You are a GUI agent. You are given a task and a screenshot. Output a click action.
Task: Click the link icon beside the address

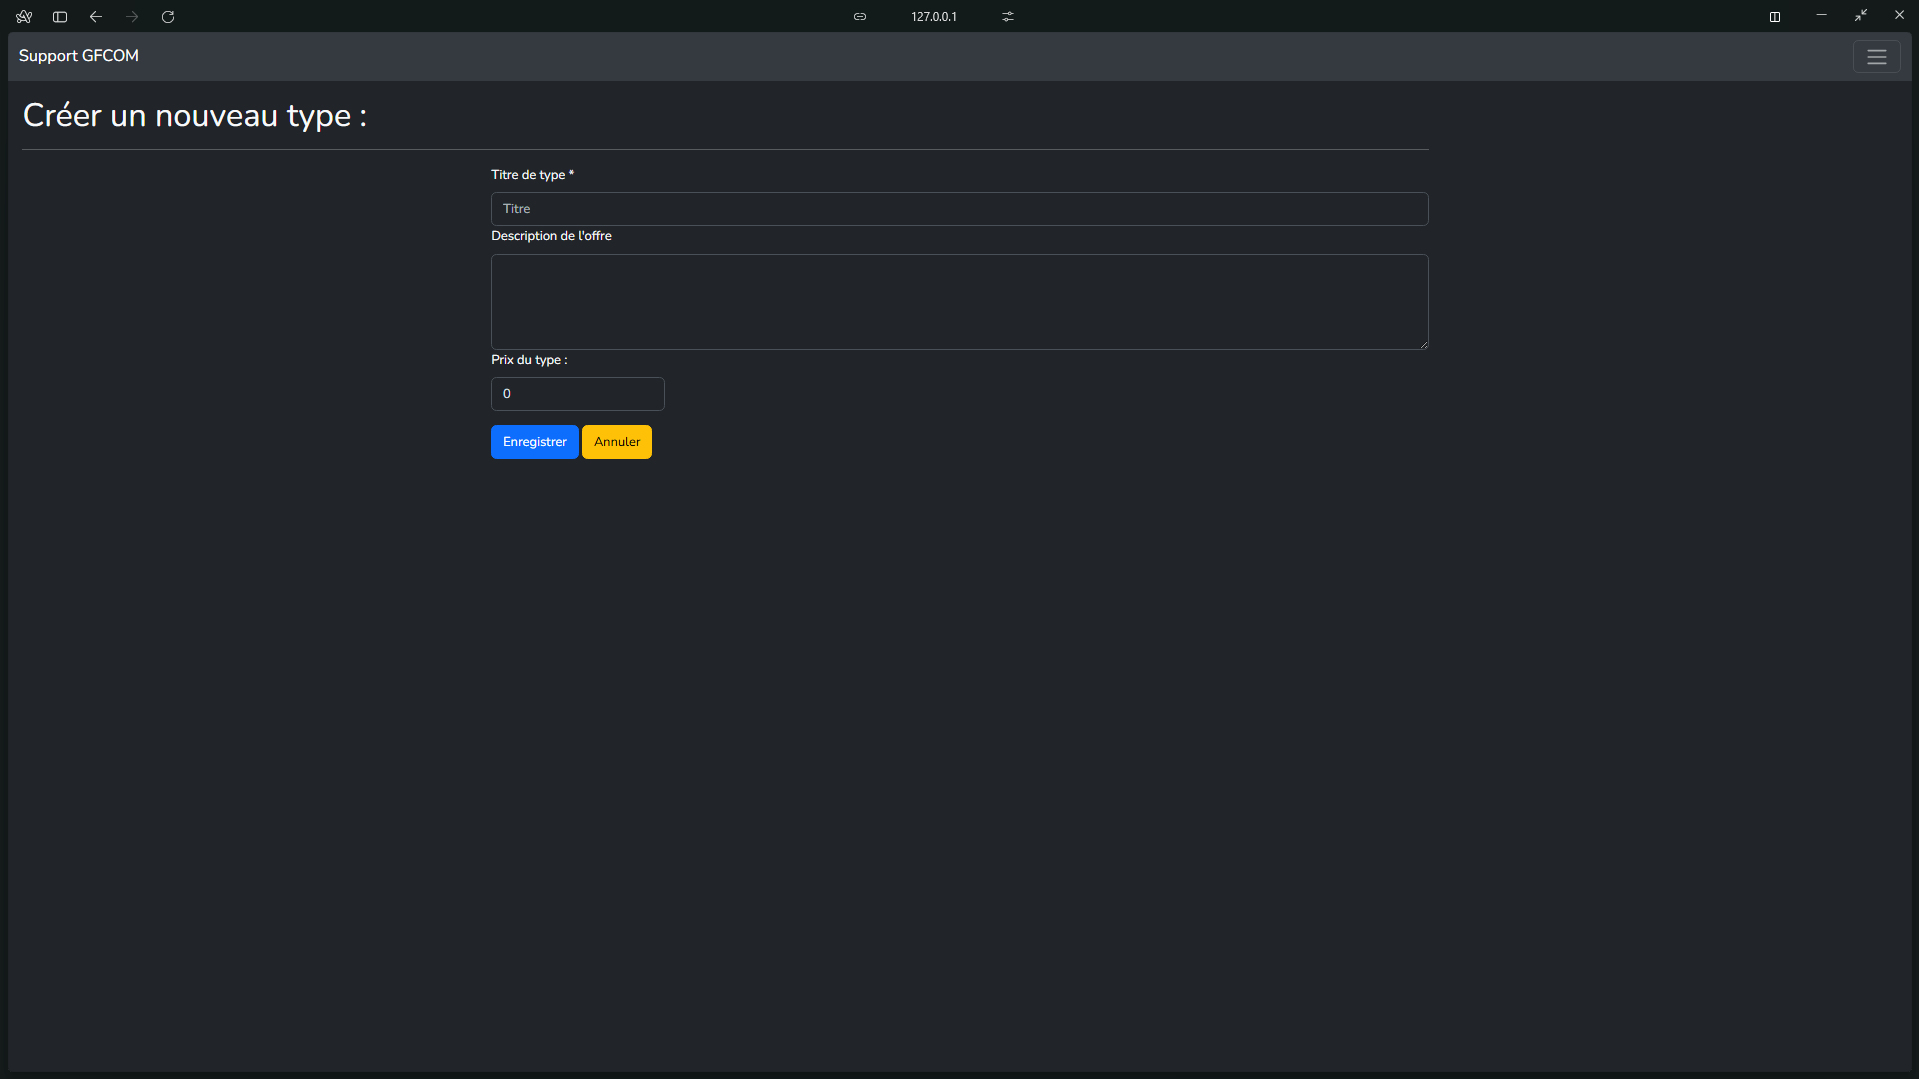[x=860, y=17]
